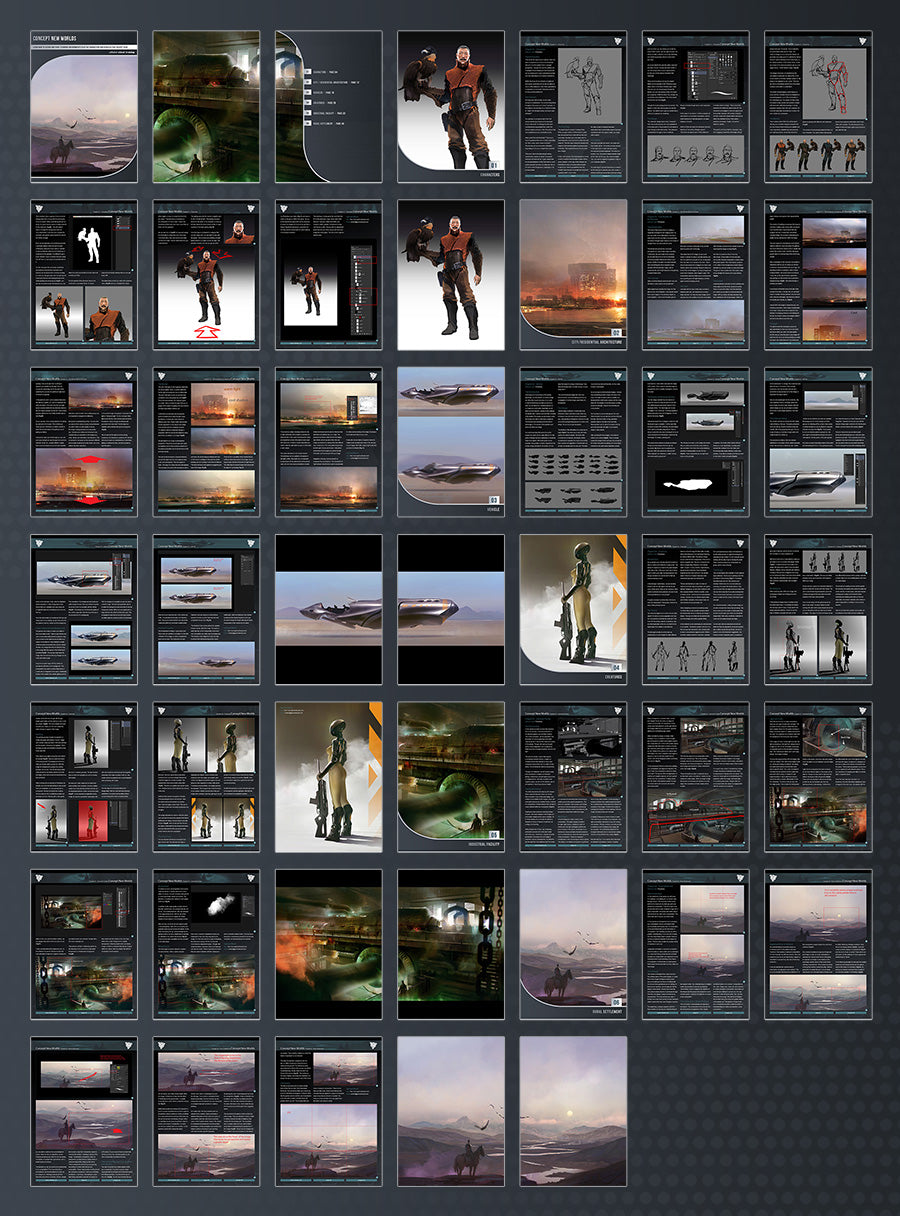
Task: Open the 02 City/Residential Architecture title page
Action: (x=573, y=274)
